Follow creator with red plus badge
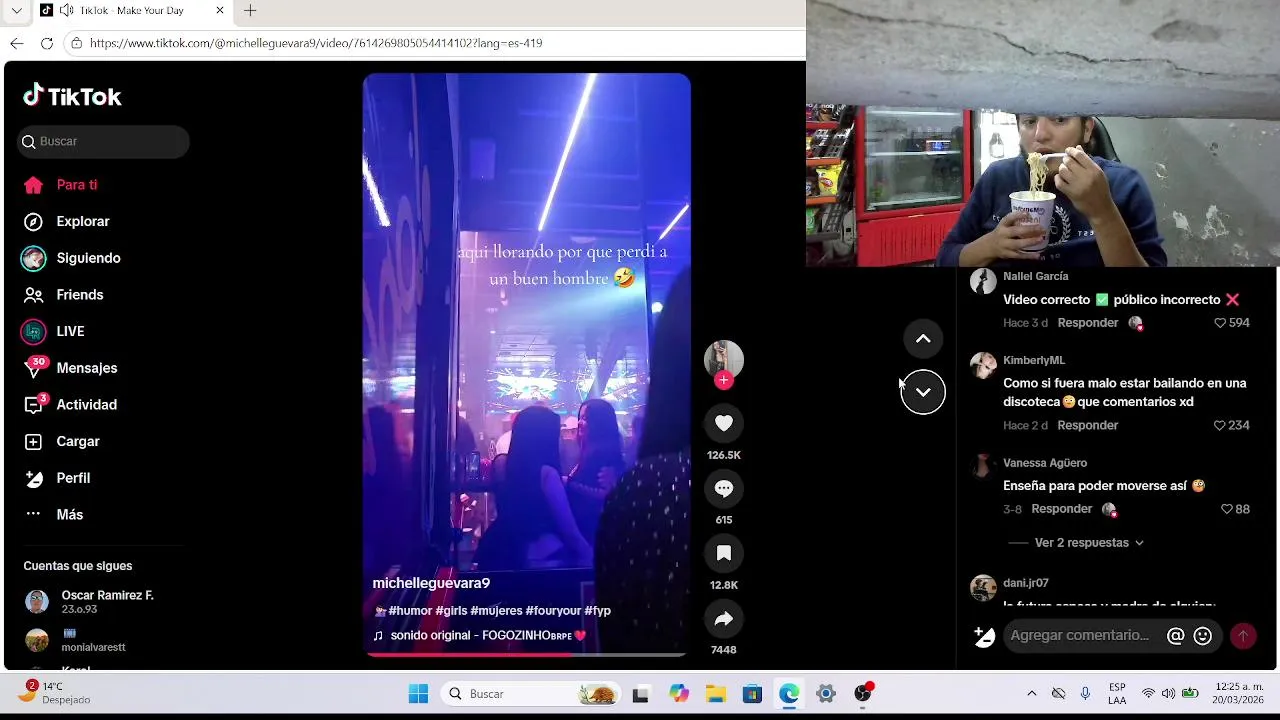This screenshot has height=720, width=1280. (724, 380)
